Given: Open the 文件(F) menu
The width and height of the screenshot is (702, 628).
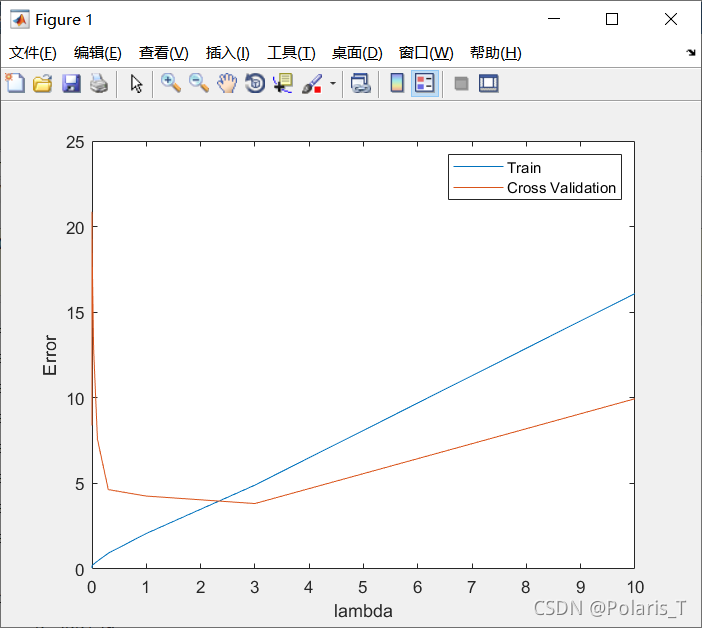Looking at the screenshot, I should pyautogui.click(x=33, y=53).
